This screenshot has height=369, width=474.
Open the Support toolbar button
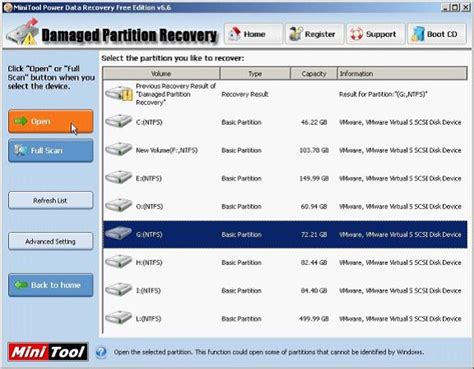(376, 34)
